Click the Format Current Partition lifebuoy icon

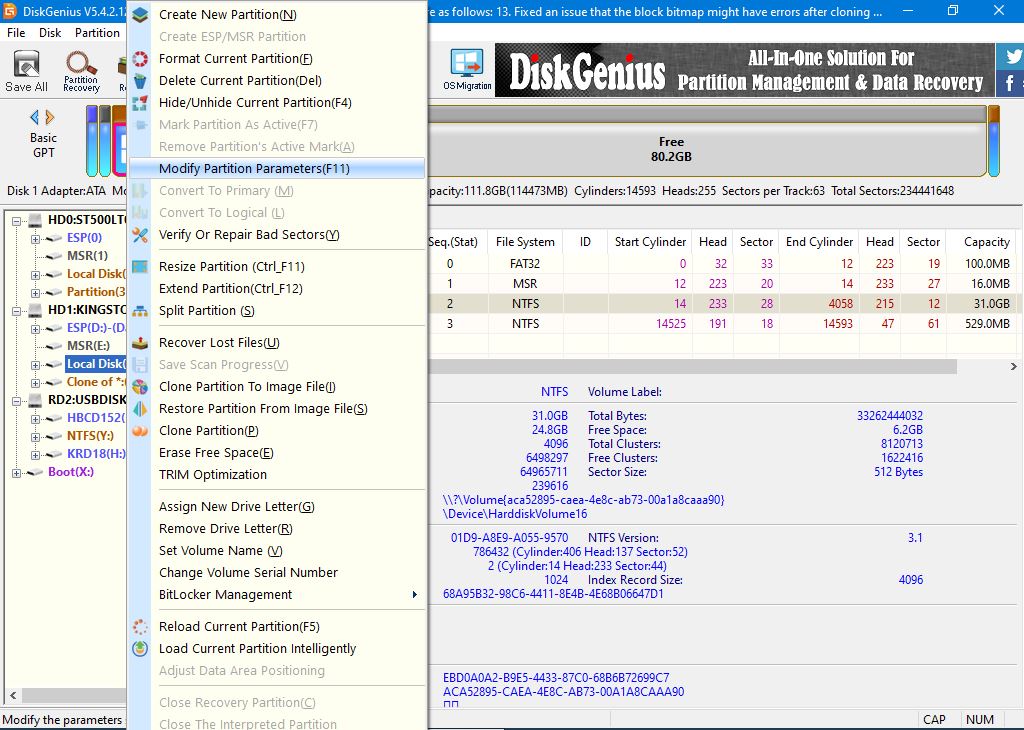tap(141, 59)
